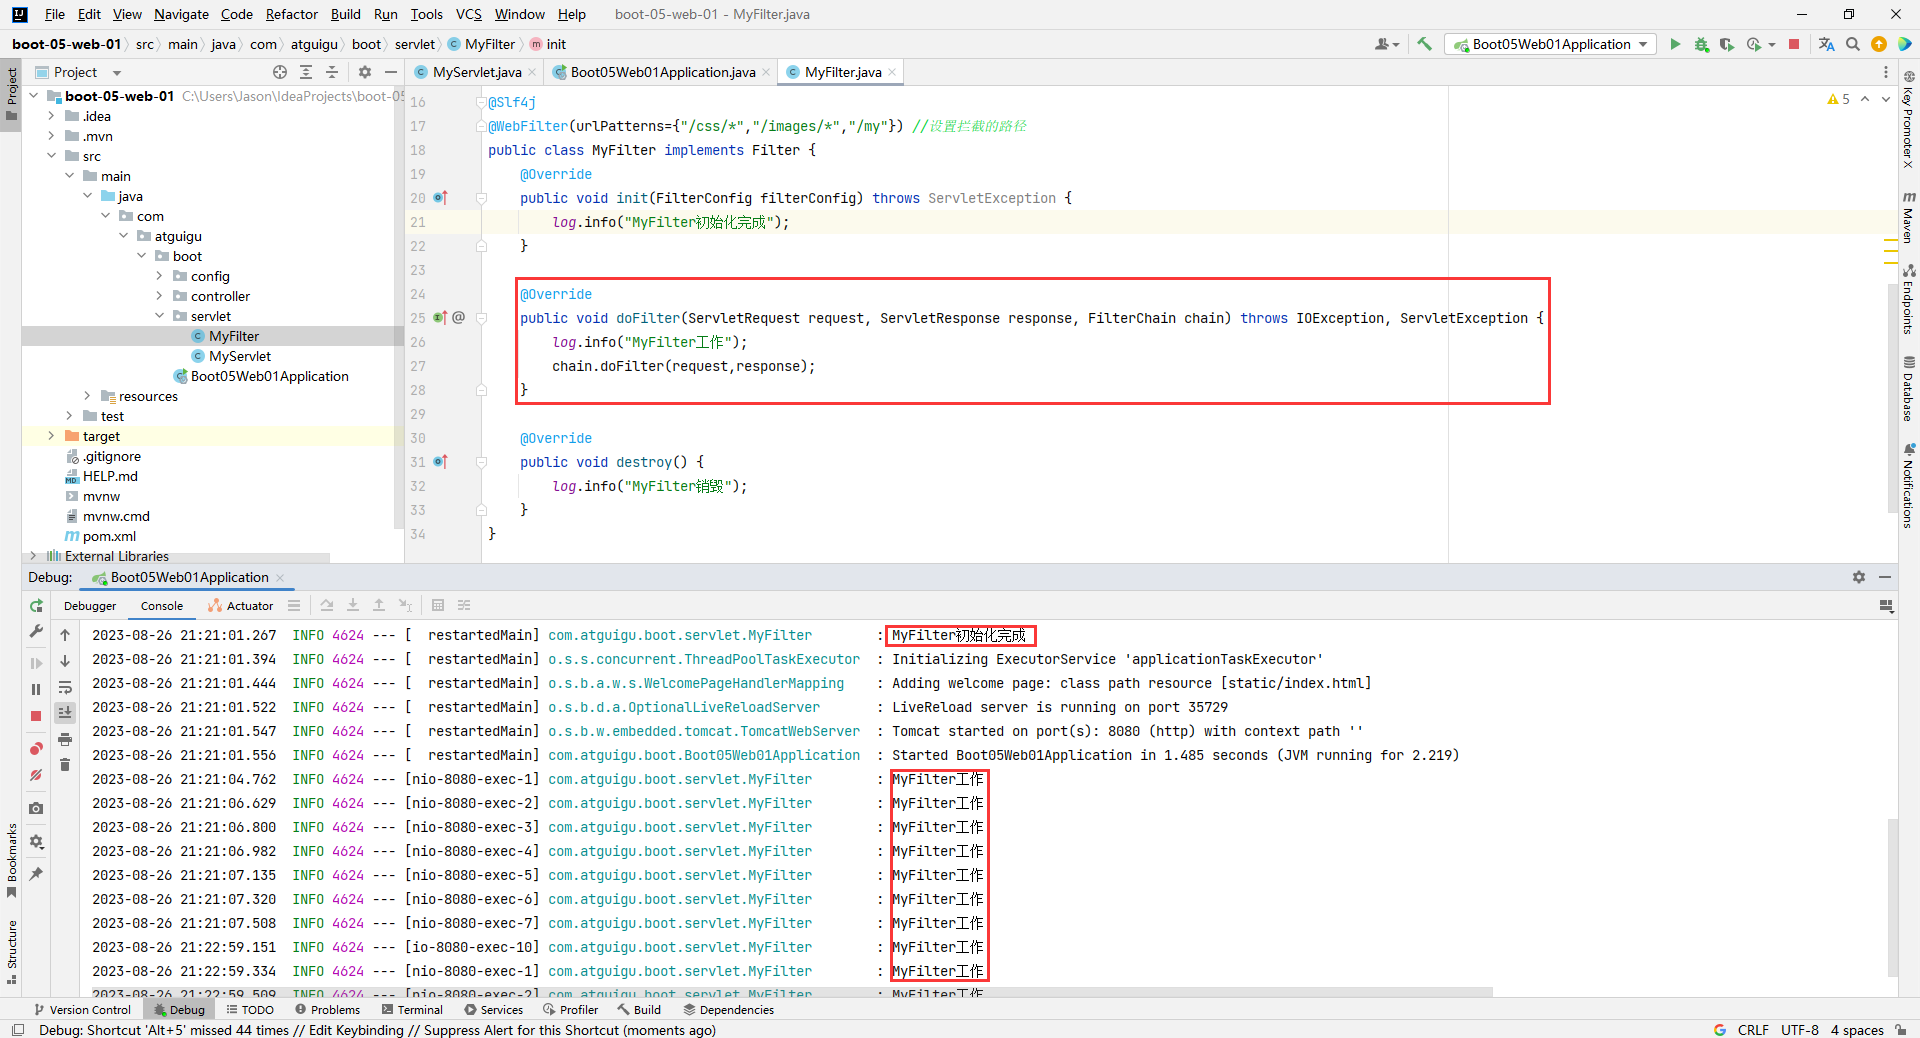The width and height of the screenshot is (1920, 1038).
Task: Collapse the servlet package in project tree
Action: tap(159, 316)
